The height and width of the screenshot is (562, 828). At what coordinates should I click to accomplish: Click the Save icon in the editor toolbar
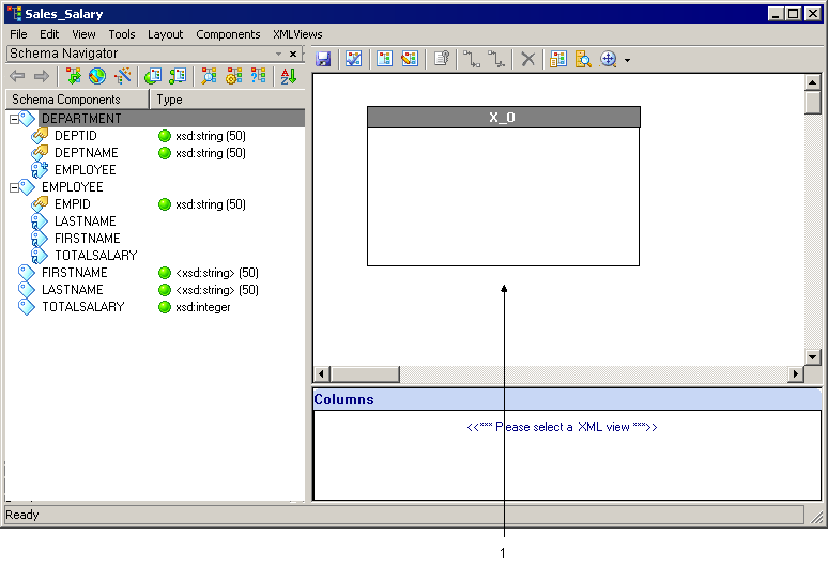(x=324, y=59)
